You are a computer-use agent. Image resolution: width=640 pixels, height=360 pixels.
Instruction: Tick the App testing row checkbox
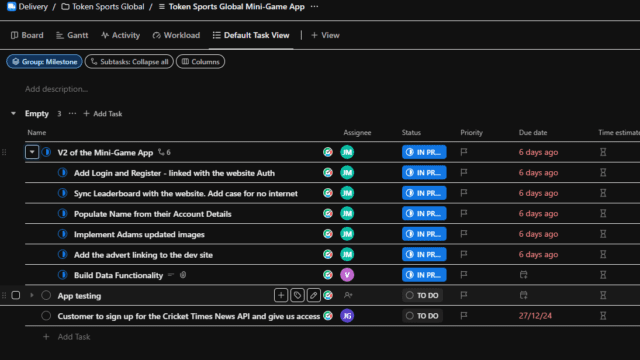(16, 295)
